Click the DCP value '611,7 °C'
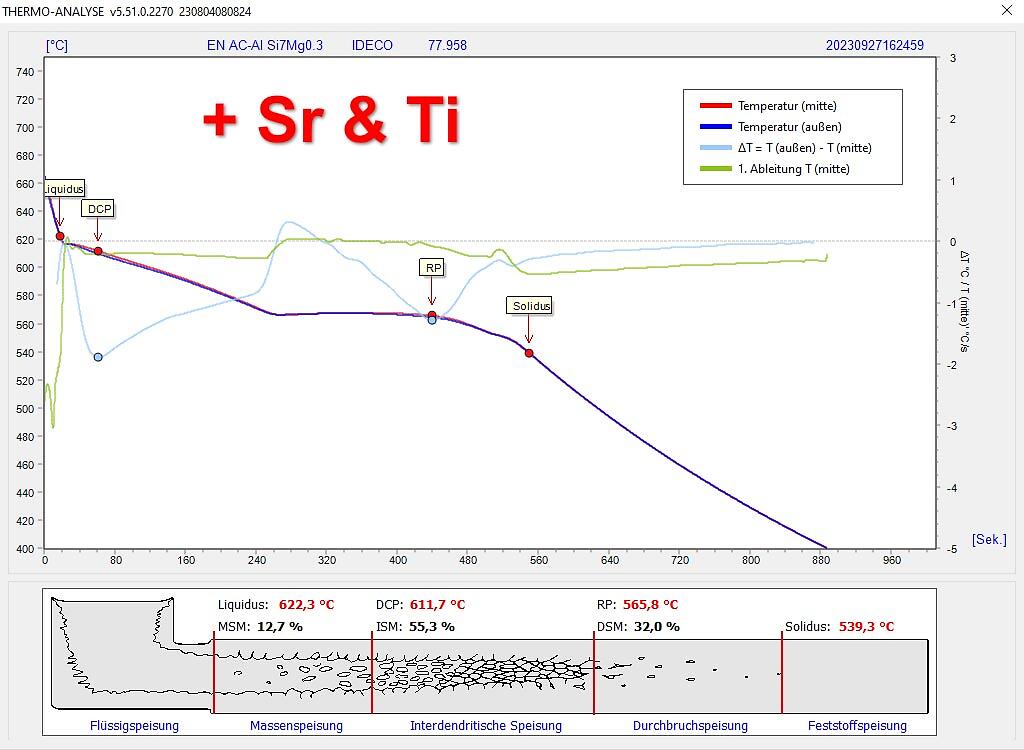Screen dimensions: 1024x750 pos(438,604)
